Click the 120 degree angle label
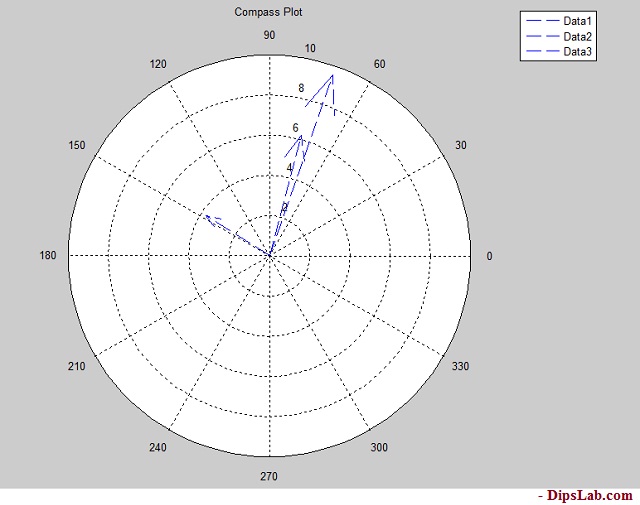 (158, 65)
